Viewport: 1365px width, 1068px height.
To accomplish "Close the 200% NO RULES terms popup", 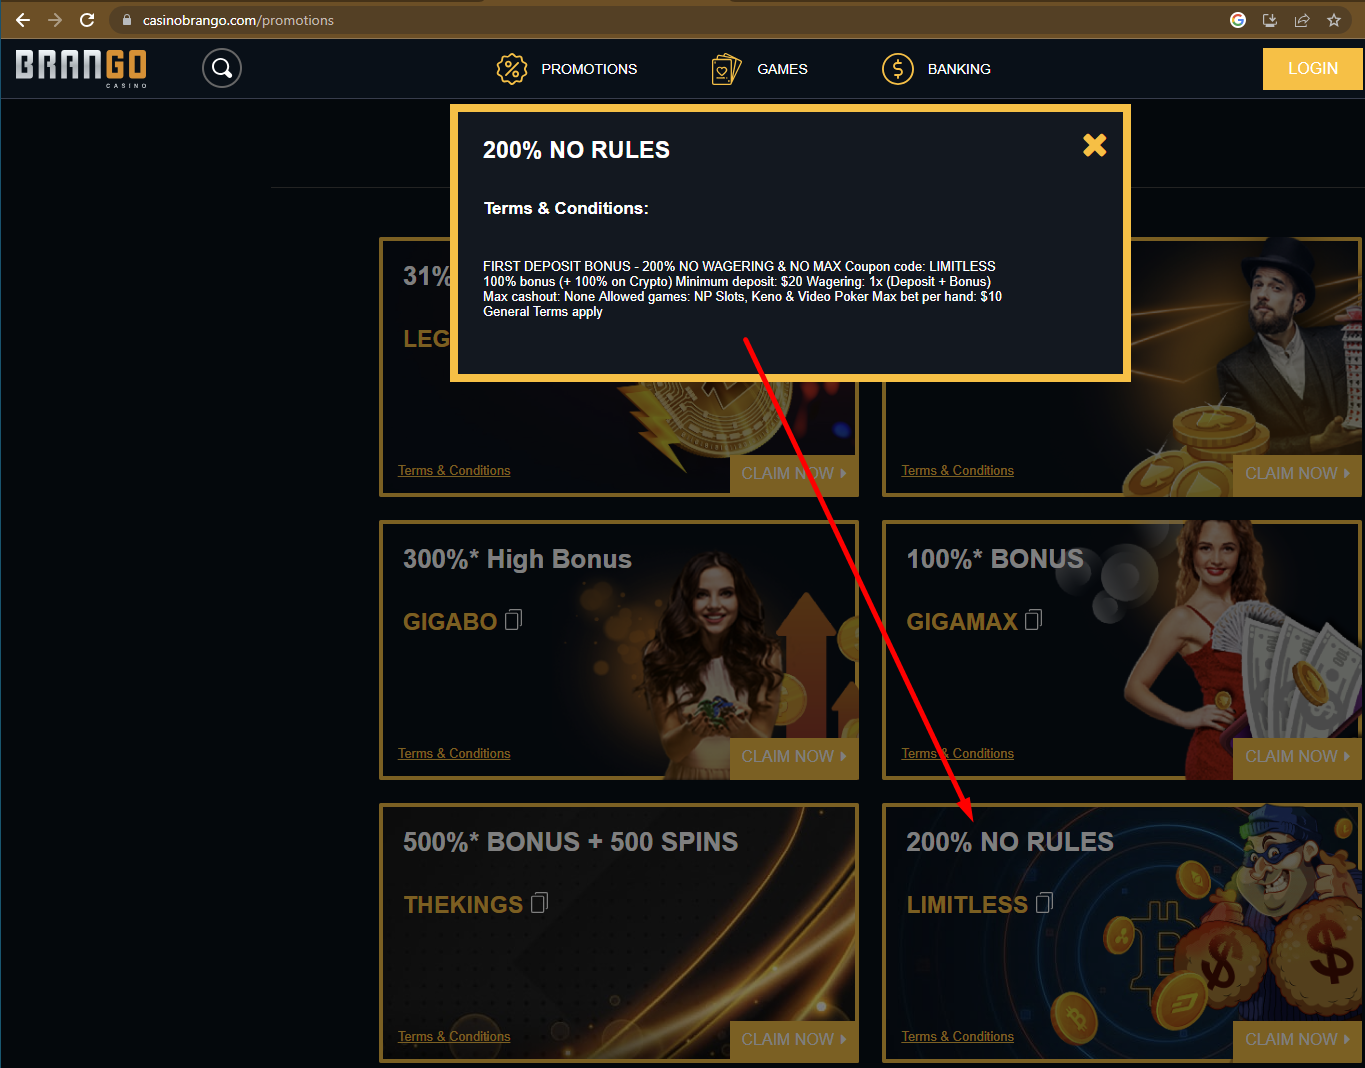I will coord(1095,145).
